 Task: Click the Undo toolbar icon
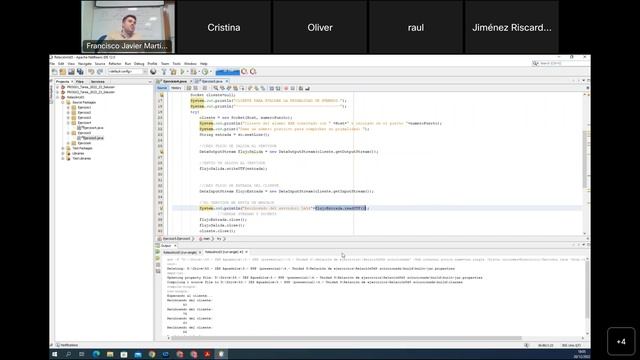pyautogui.click(x=91, y=72)
